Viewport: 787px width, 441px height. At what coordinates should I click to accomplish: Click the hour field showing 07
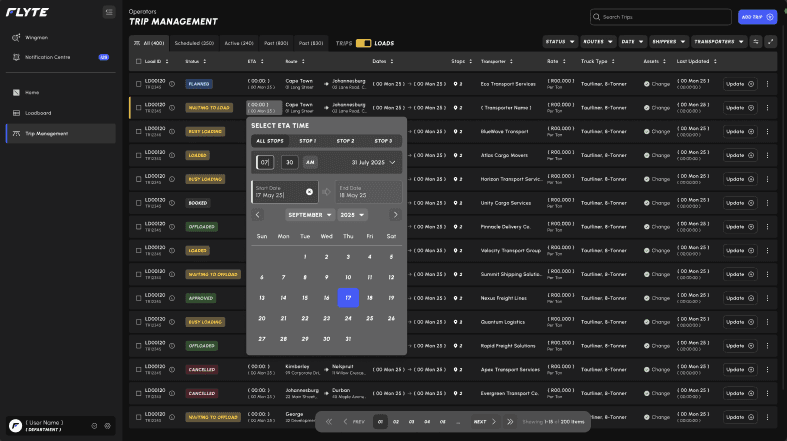click(265, 162)
